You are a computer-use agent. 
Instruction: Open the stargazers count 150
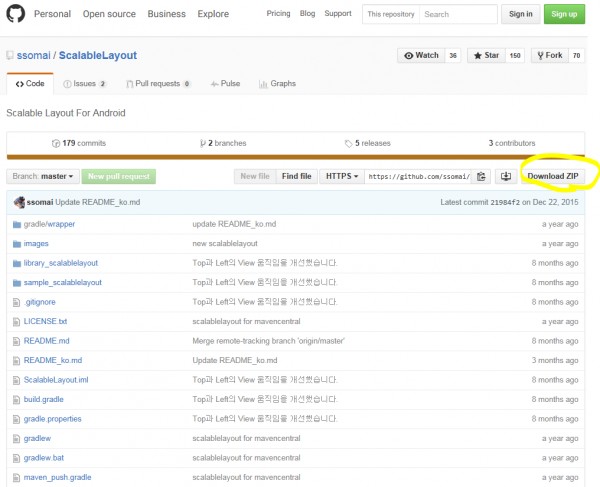(515, 55)
